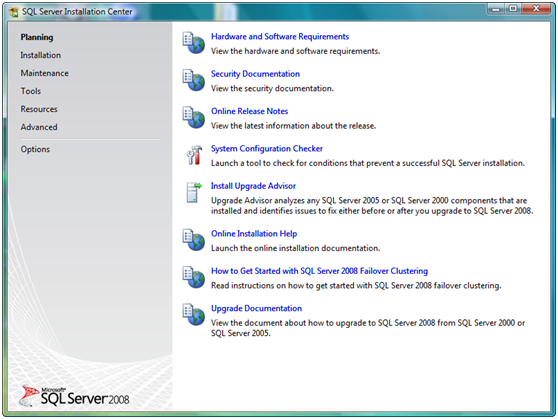Open the Online Release Notes link
The height and width of the screenshot is (419, 558).
[x=249, y=111]
